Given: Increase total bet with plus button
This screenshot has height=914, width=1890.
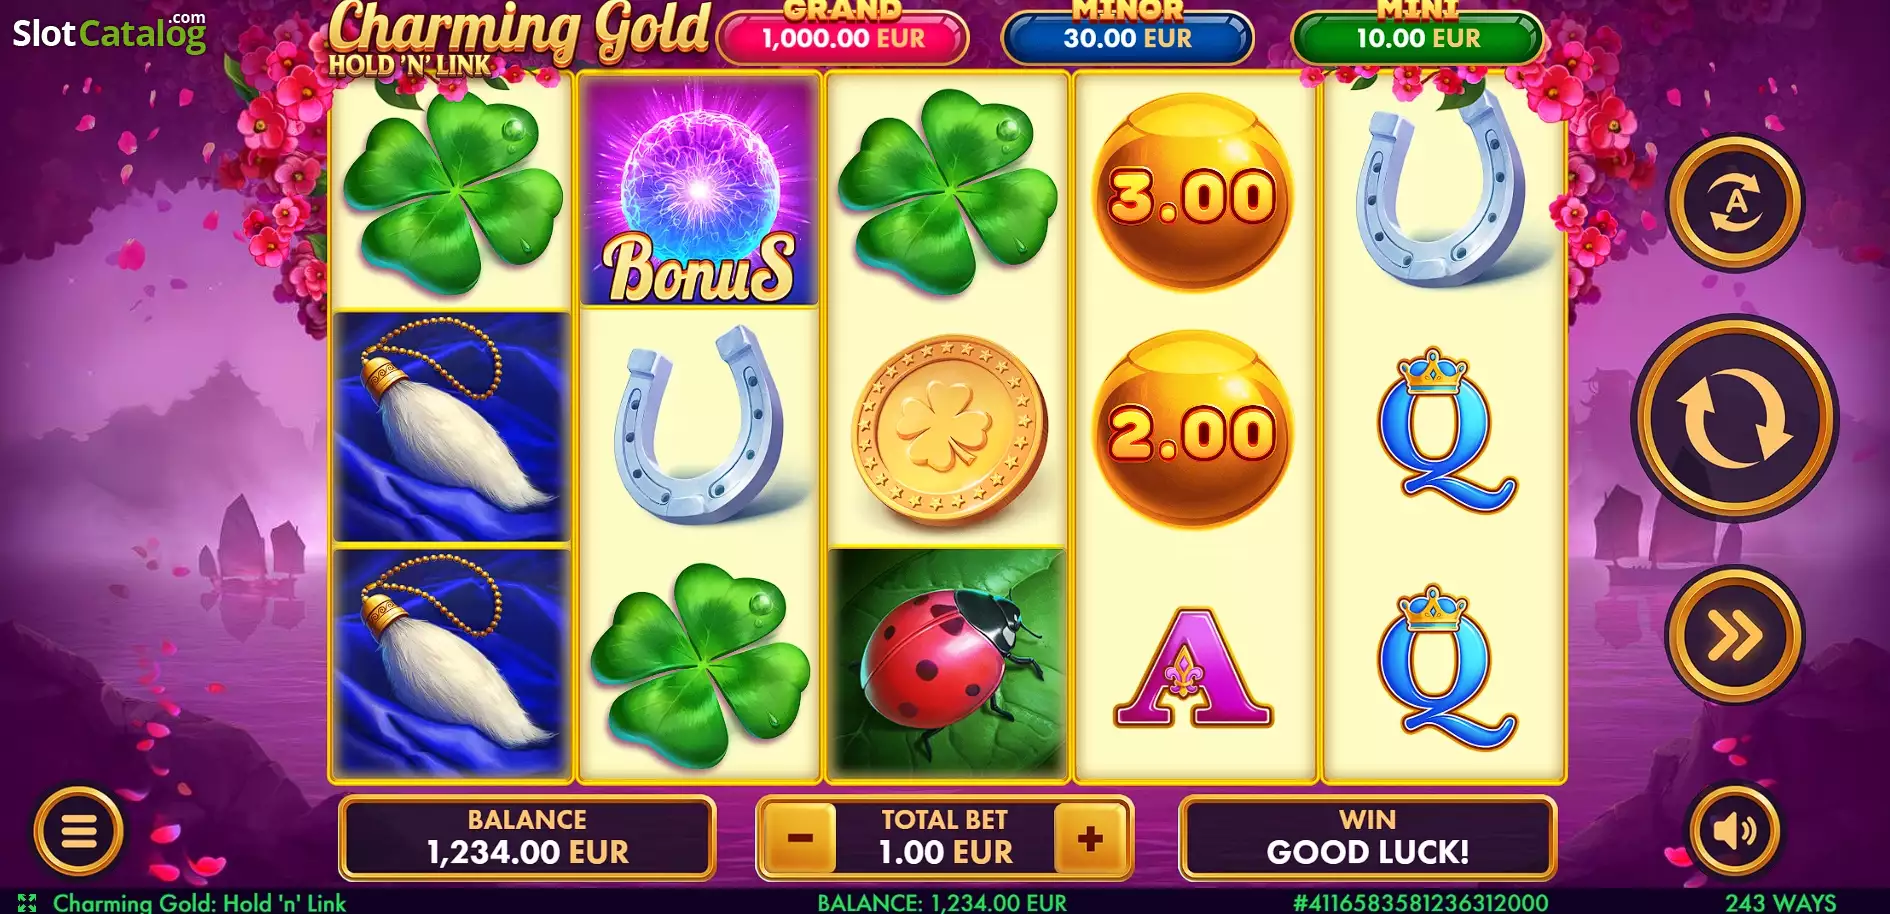Looking at the screenshot, I should 1091,838.
